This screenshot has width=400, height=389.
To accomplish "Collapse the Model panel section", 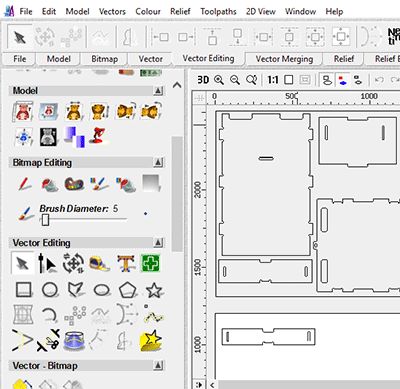I will 158,91.
